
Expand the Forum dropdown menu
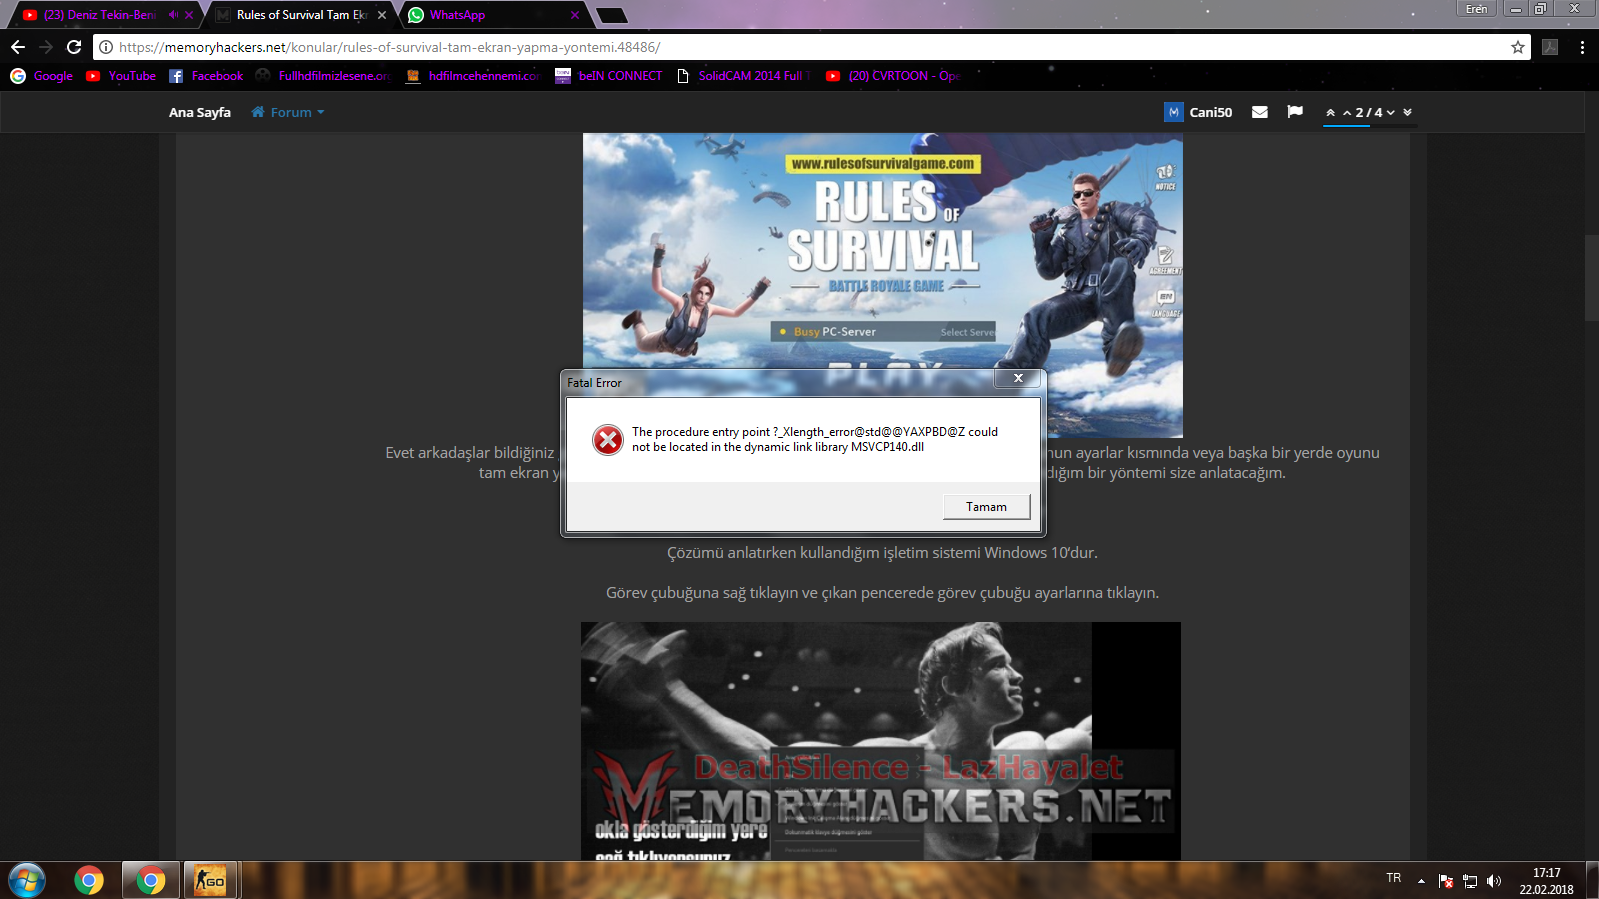point(288,112)
